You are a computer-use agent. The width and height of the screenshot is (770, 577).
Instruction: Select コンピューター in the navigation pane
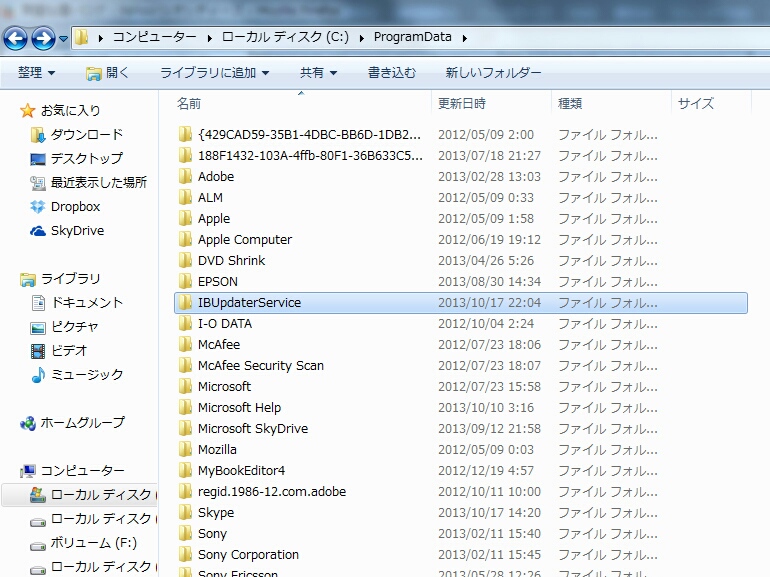coord(82,470)
